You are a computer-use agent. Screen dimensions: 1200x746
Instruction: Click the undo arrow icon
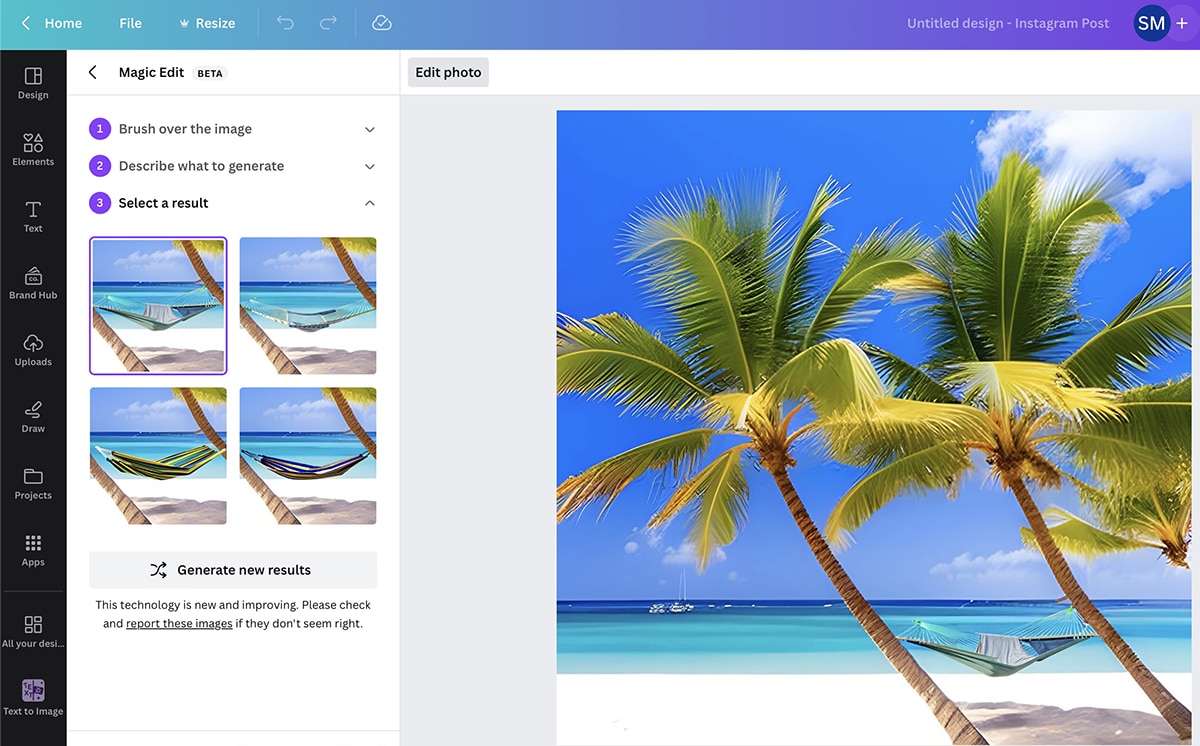[286, 23]
